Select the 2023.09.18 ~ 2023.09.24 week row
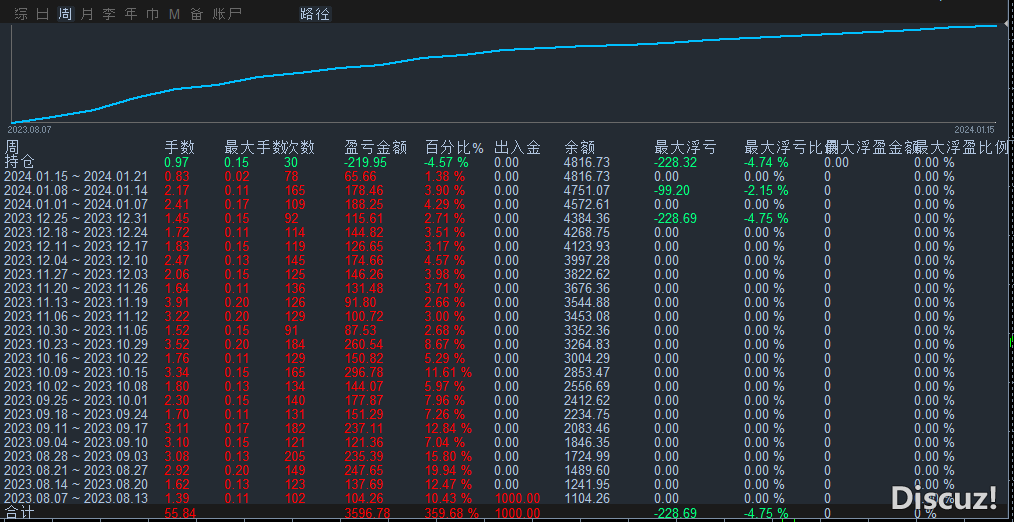Viewport: 1014px width, 522px height. click(76, 414)
